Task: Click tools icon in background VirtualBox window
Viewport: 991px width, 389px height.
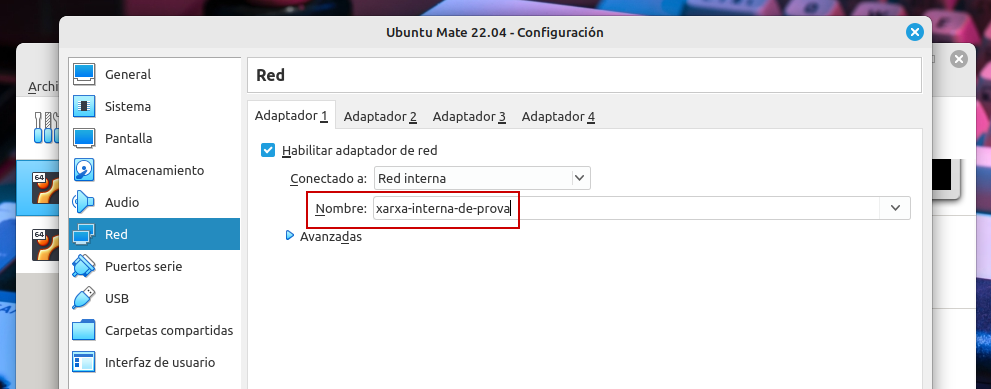Action: (46, 127)
